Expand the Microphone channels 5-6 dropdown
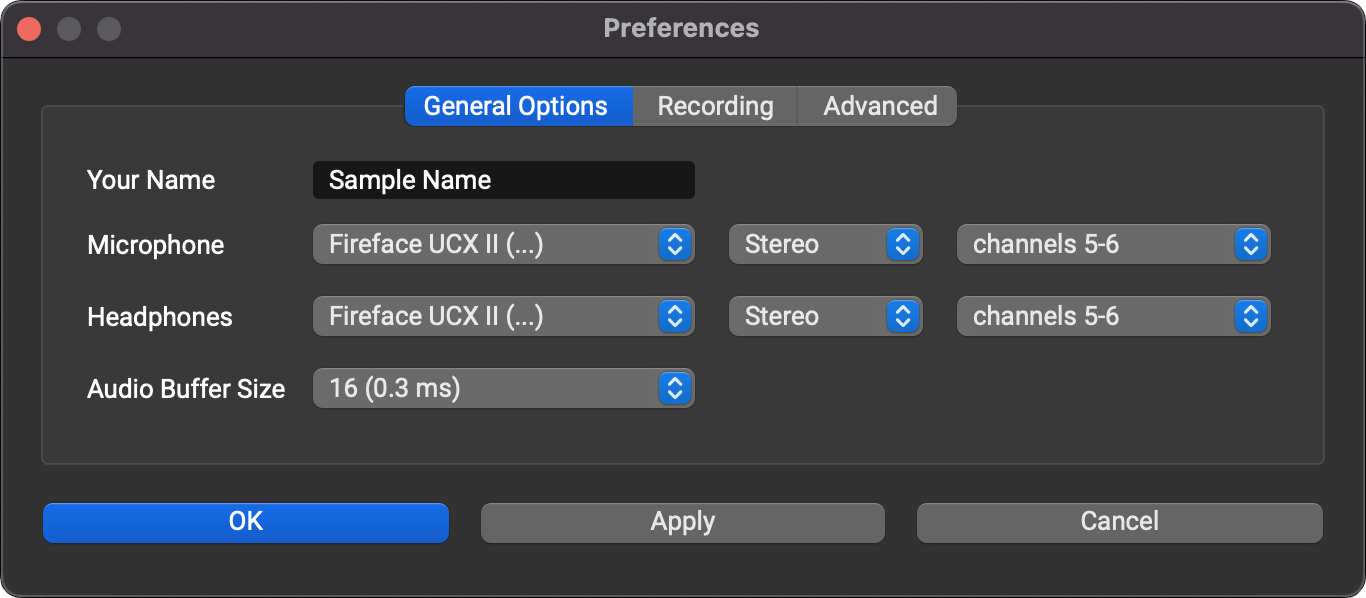1366x598 pixels. click(x=1113, y=244)
